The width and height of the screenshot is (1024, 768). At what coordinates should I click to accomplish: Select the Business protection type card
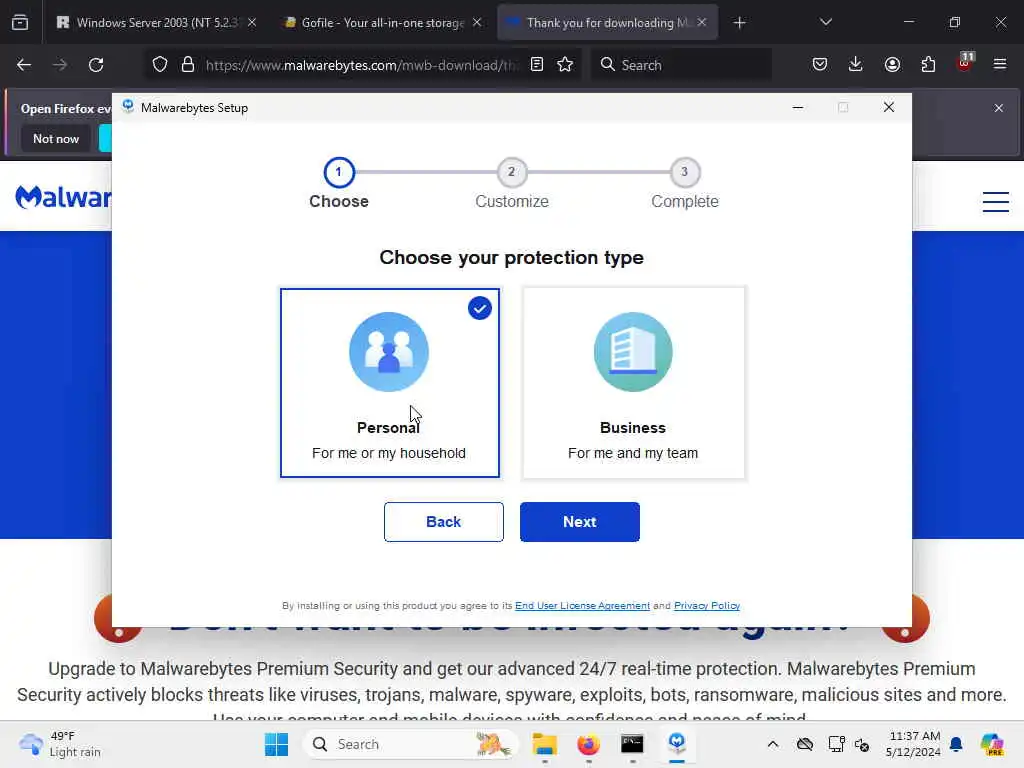click(x=633, y=383)
